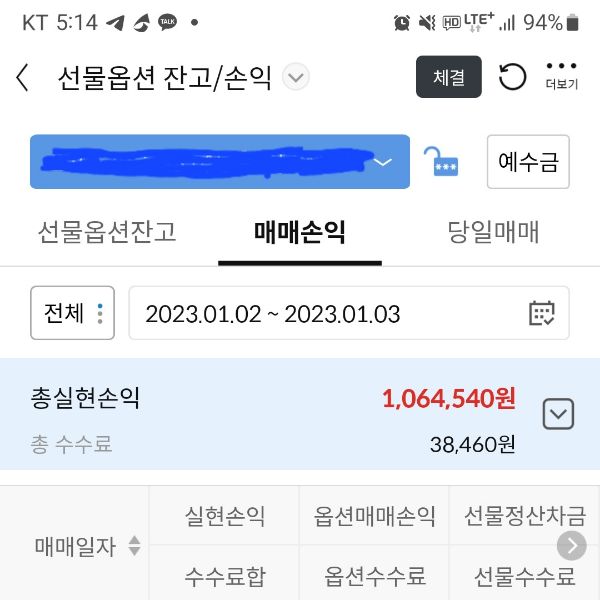Image resolution: width=600 pixels, height=600 pixels.
Task: Open the screen title dropdown chevron
Action: (296, 77)
